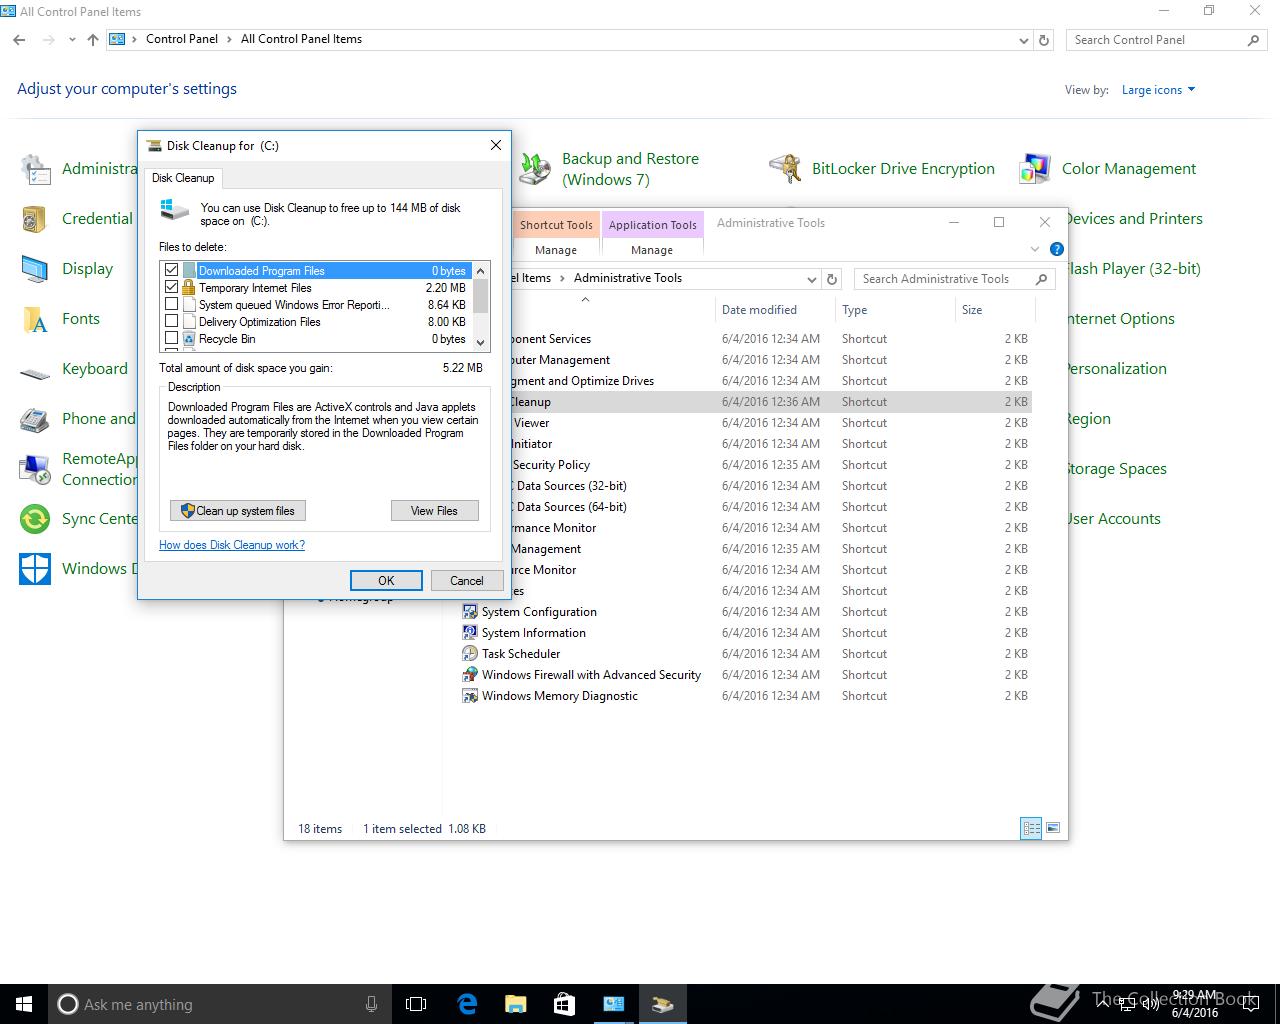This screenshot has height=1024, width=1280.
Task: Open the Shortcut Tools ribbon tab
Action: (x=556, y=225)
